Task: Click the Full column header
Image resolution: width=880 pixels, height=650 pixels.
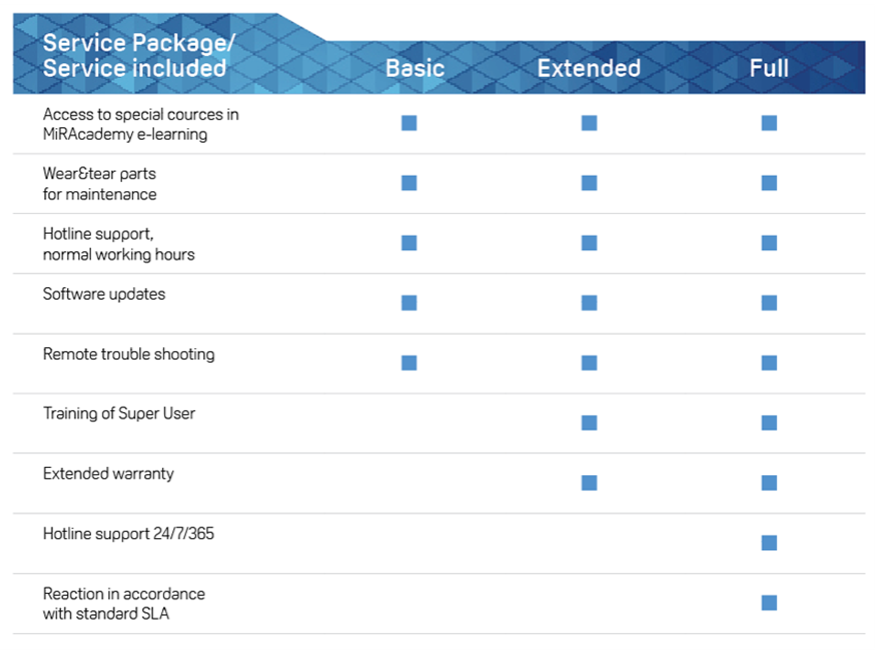Action: [x=769, y=68]
